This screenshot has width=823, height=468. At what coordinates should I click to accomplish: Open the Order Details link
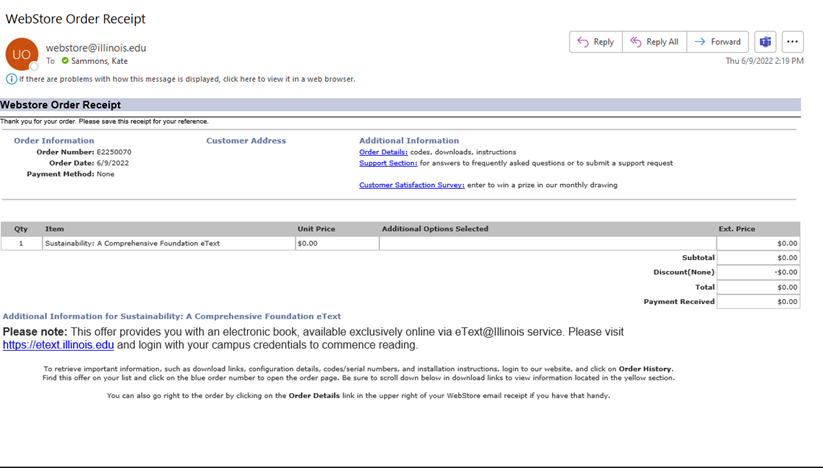(x=383, y=152)
